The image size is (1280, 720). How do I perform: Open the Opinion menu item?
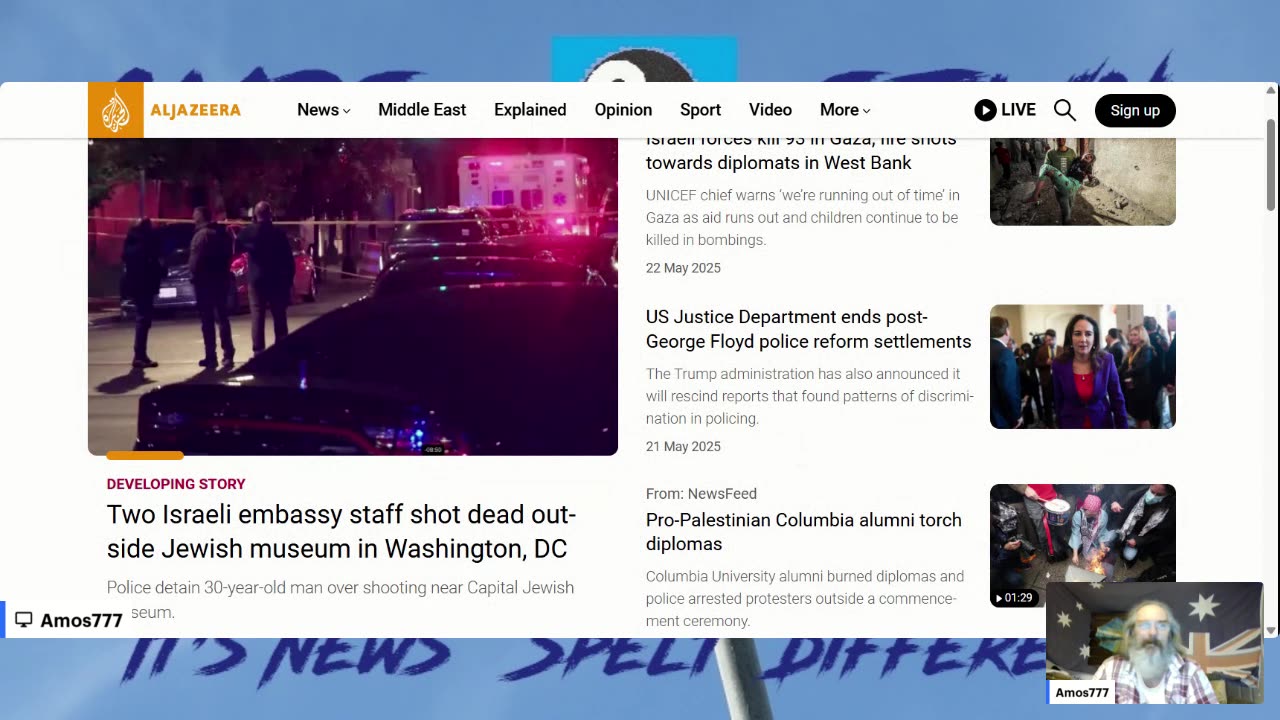(x=623, y=110)
